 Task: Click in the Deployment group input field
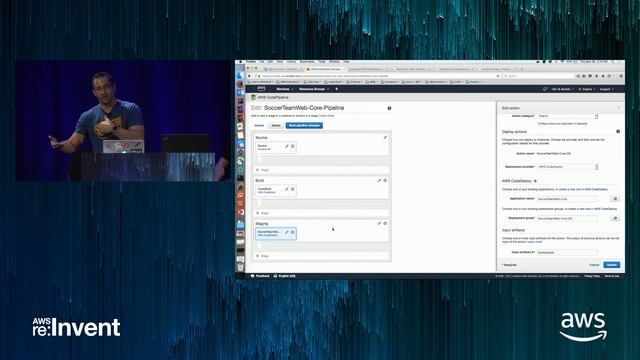567,218
